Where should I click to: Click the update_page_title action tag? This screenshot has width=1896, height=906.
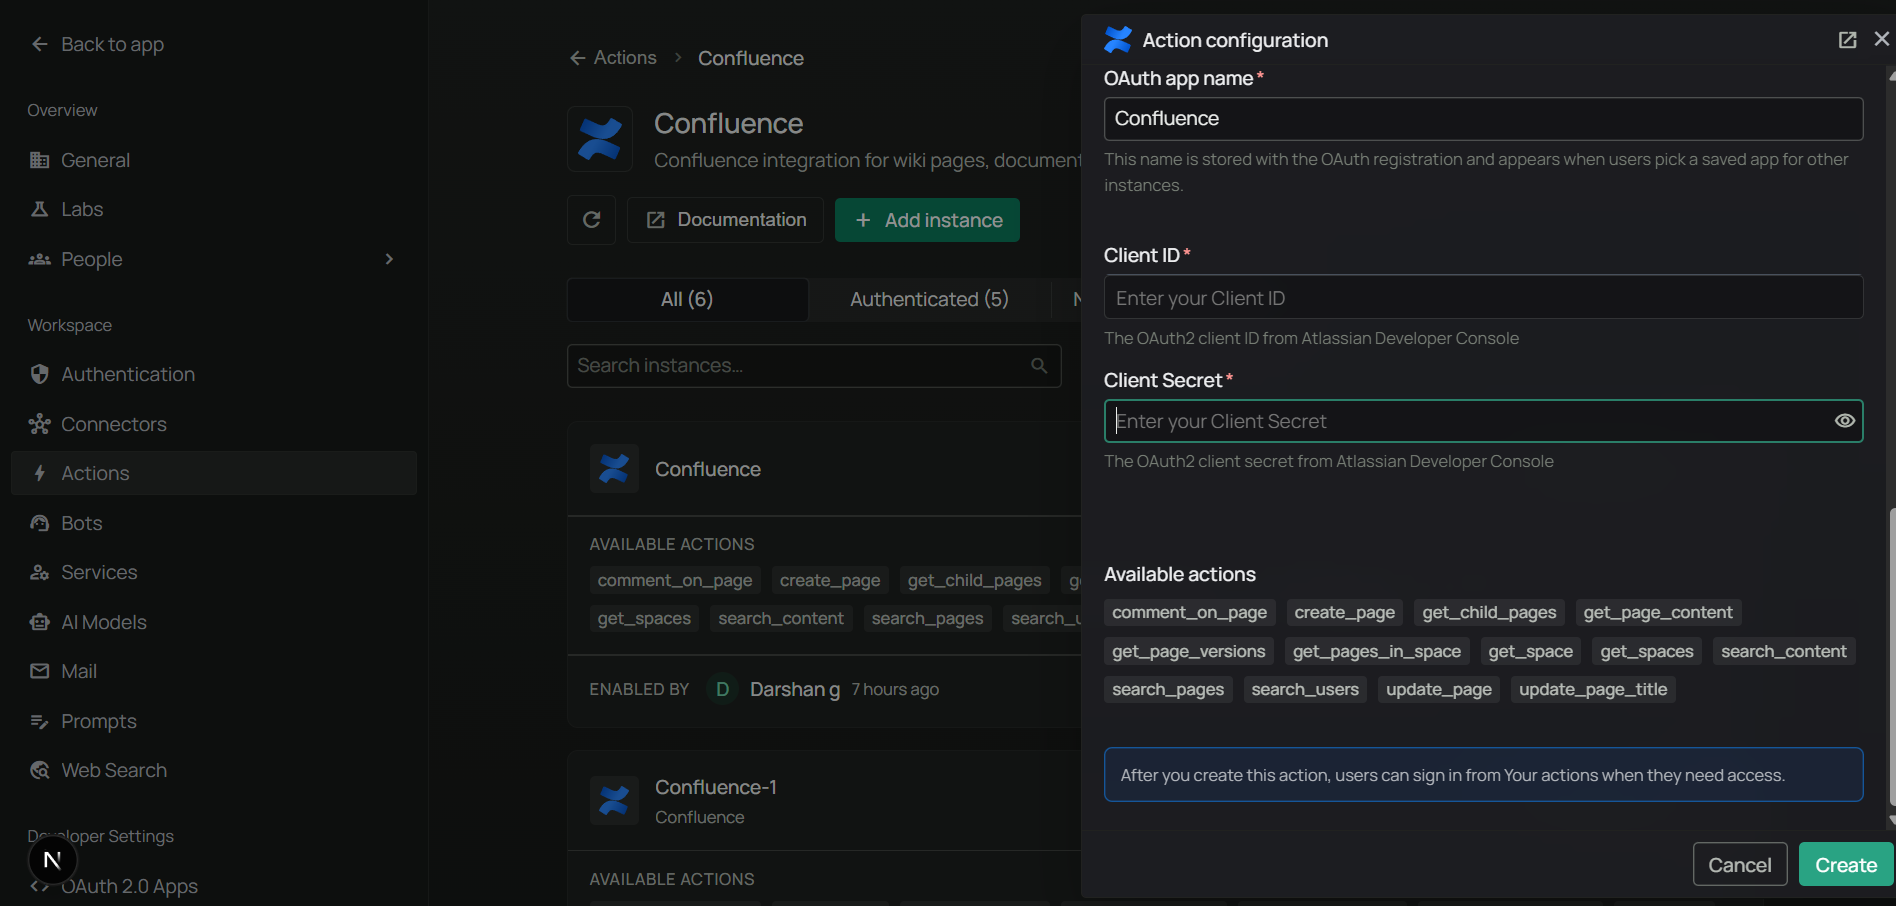point(1593,689)
